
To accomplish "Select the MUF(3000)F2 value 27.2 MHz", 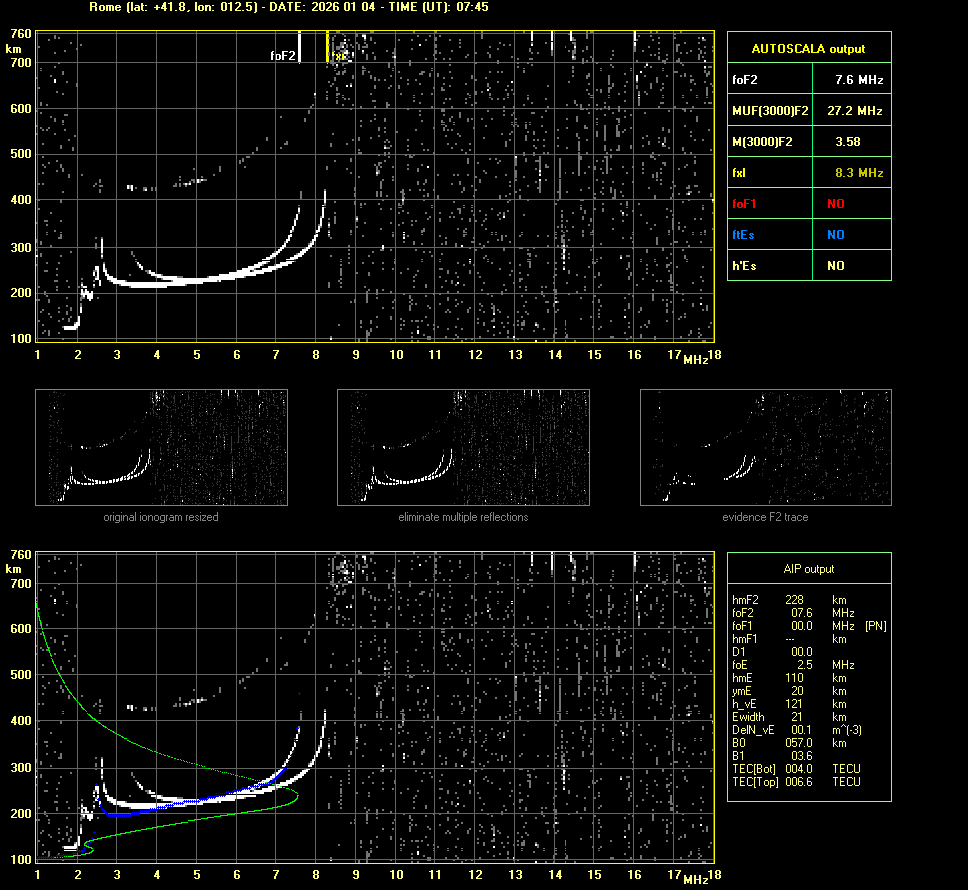I will point(859,110).
